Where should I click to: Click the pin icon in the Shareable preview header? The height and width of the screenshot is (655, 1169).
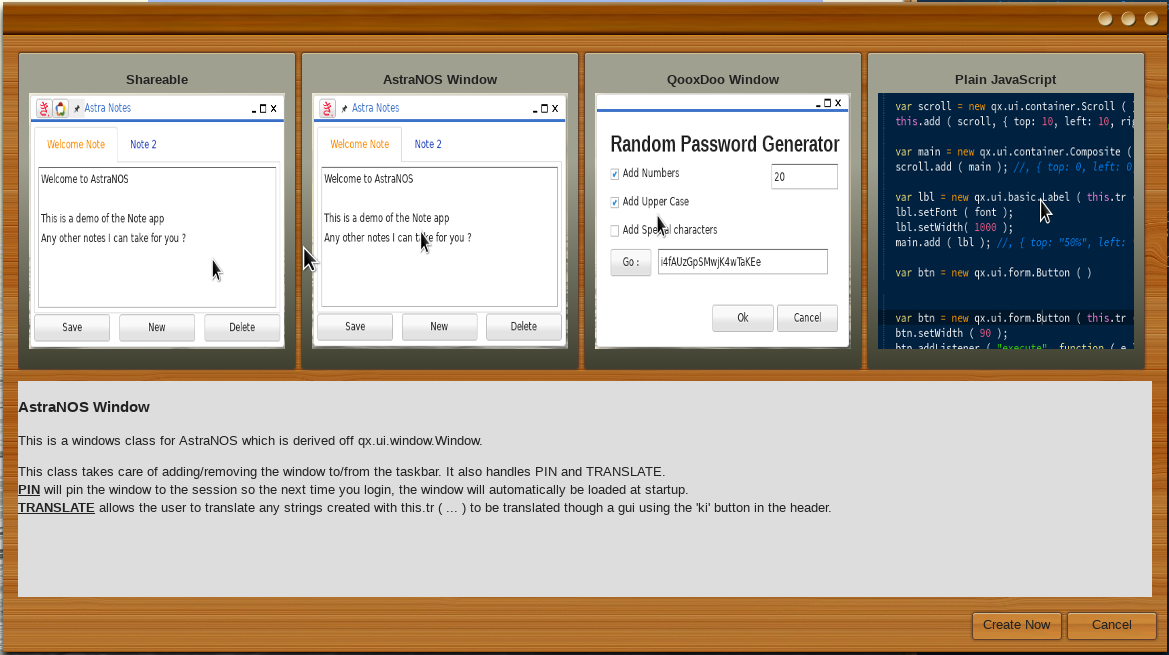tap(76, 109)
